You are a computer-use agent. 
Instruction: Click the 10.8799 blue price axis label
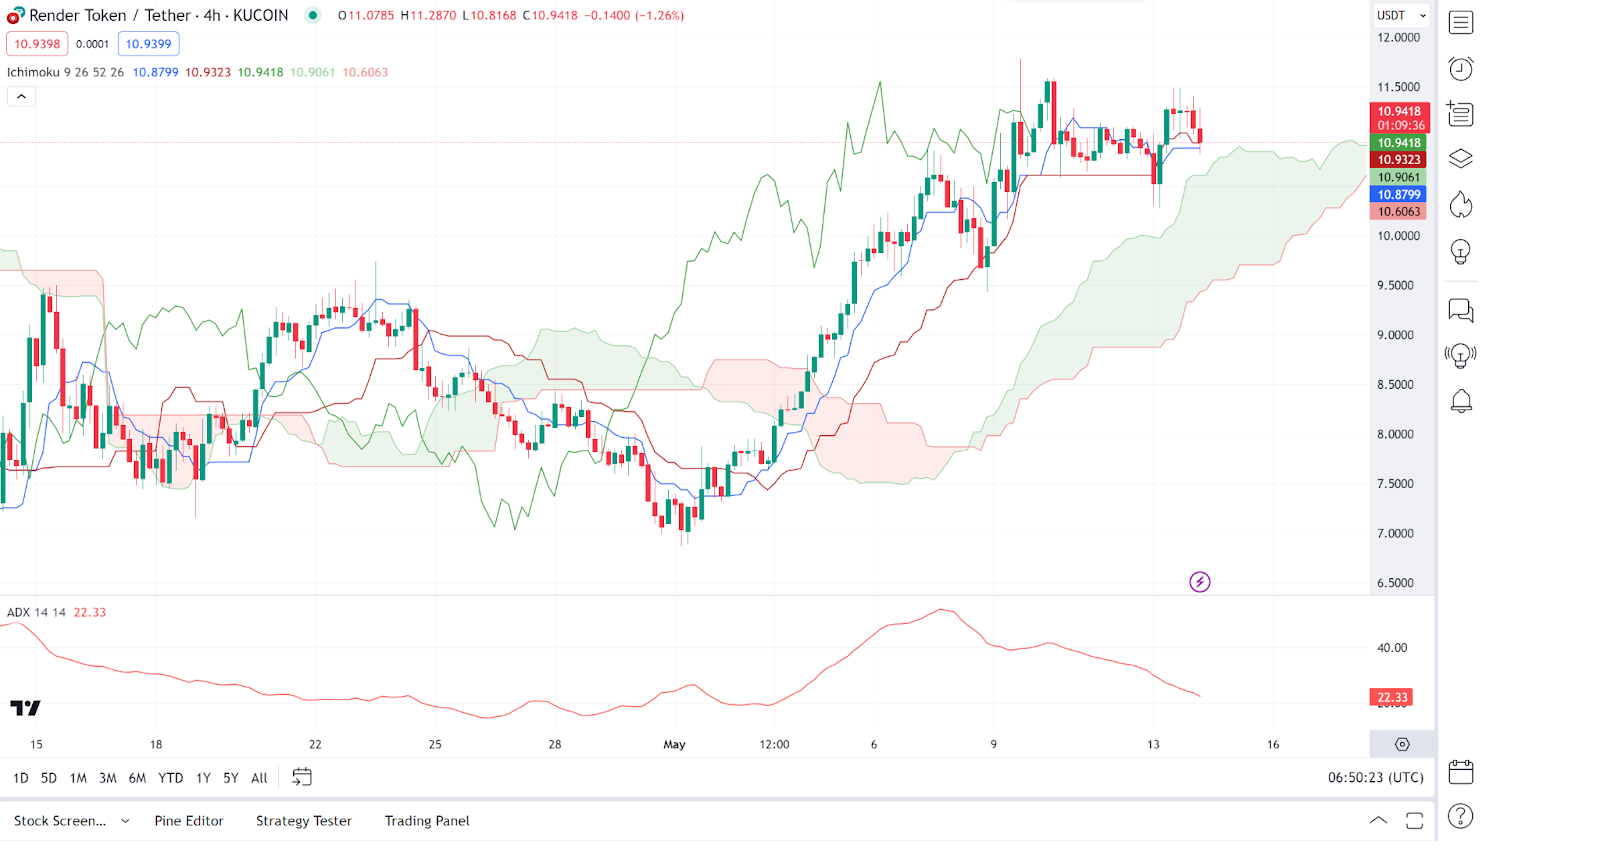[1398, 195]
